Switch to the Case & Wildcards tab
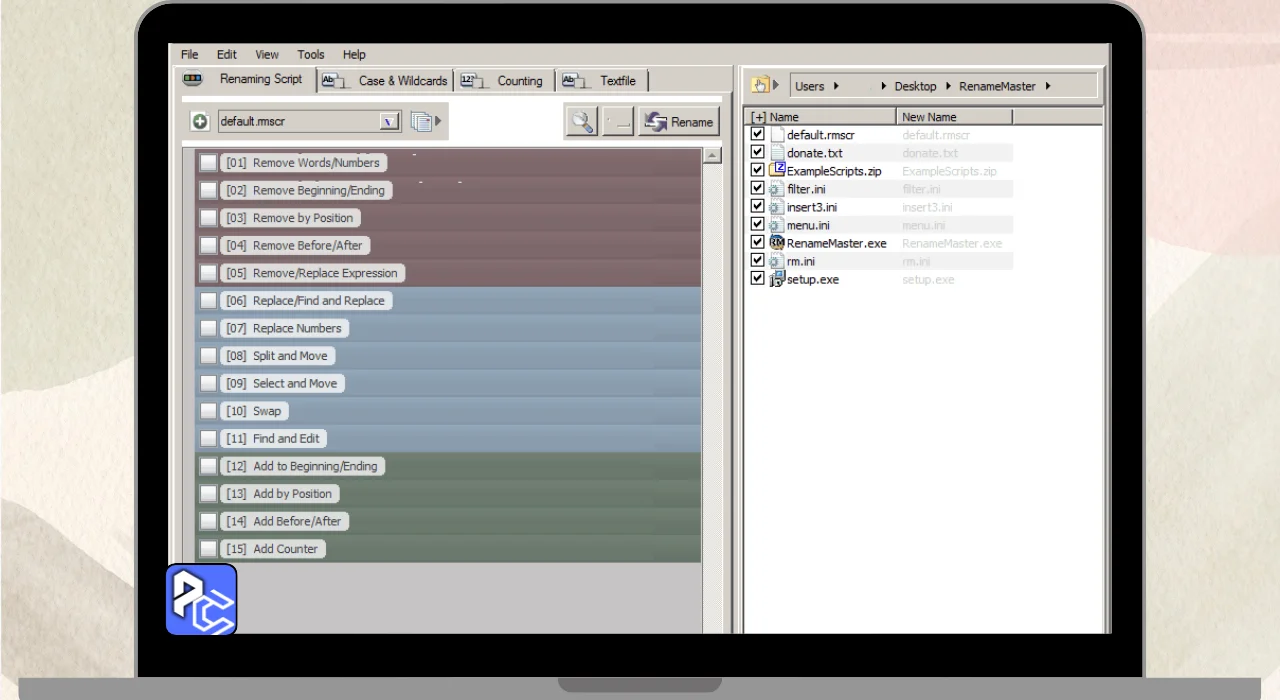 [385, 81]
